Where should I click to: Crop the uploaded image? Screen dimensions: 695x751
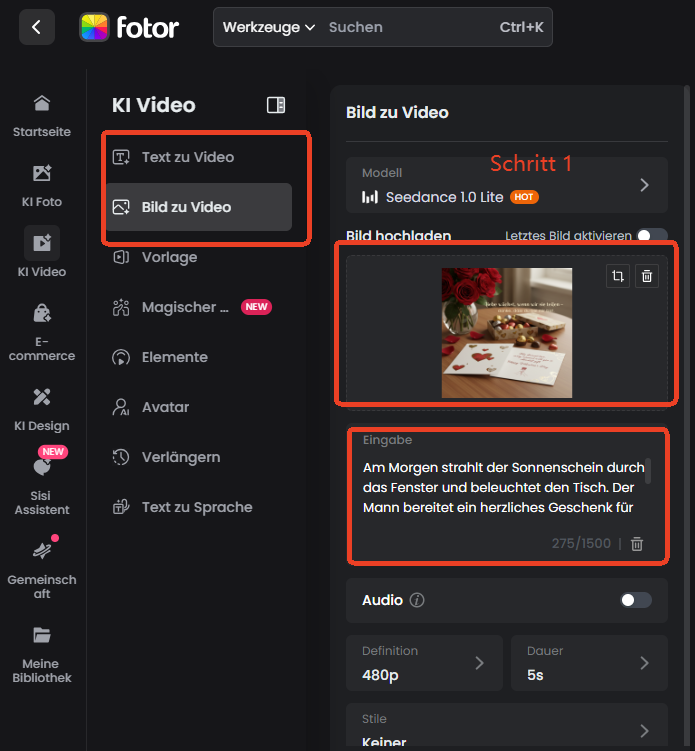[x=618, y=277]
